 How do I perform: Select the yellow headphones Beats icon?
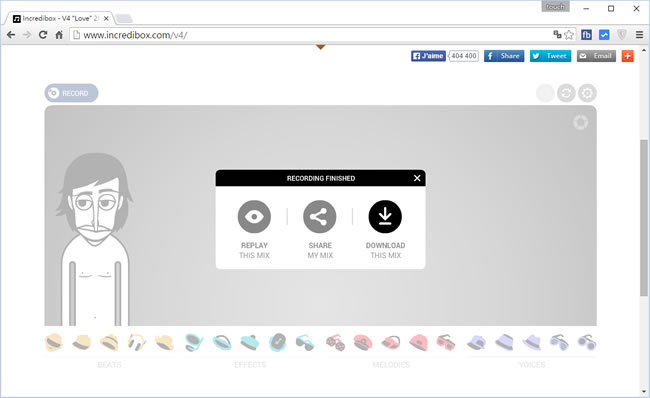pos(137,342)
